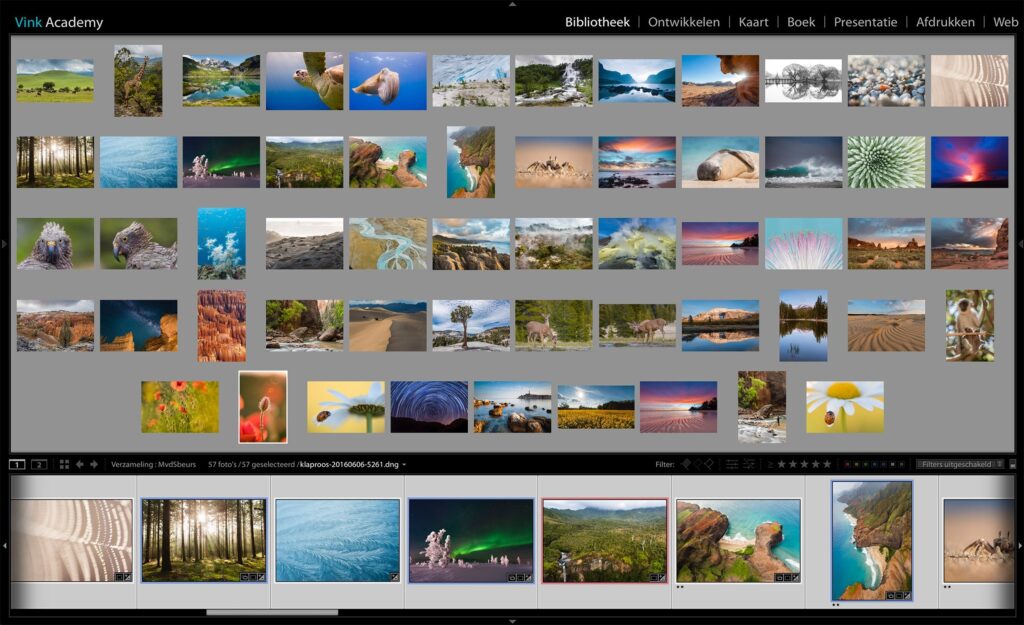Click the fifth rating star in the filter bar
Screen dimensions: 1024x625
click(x=828, y=464)
